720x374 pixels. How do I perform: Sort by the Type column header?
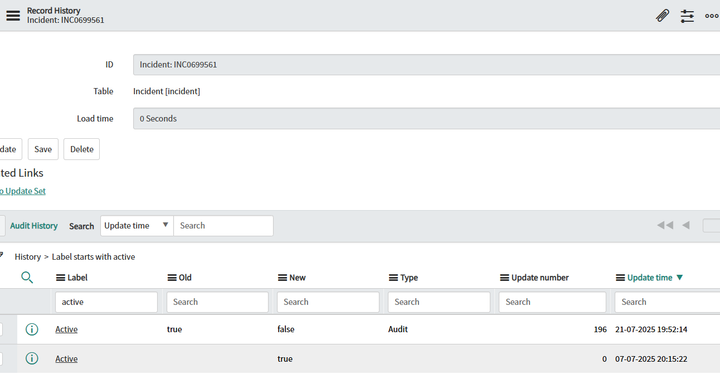[409, 278]
